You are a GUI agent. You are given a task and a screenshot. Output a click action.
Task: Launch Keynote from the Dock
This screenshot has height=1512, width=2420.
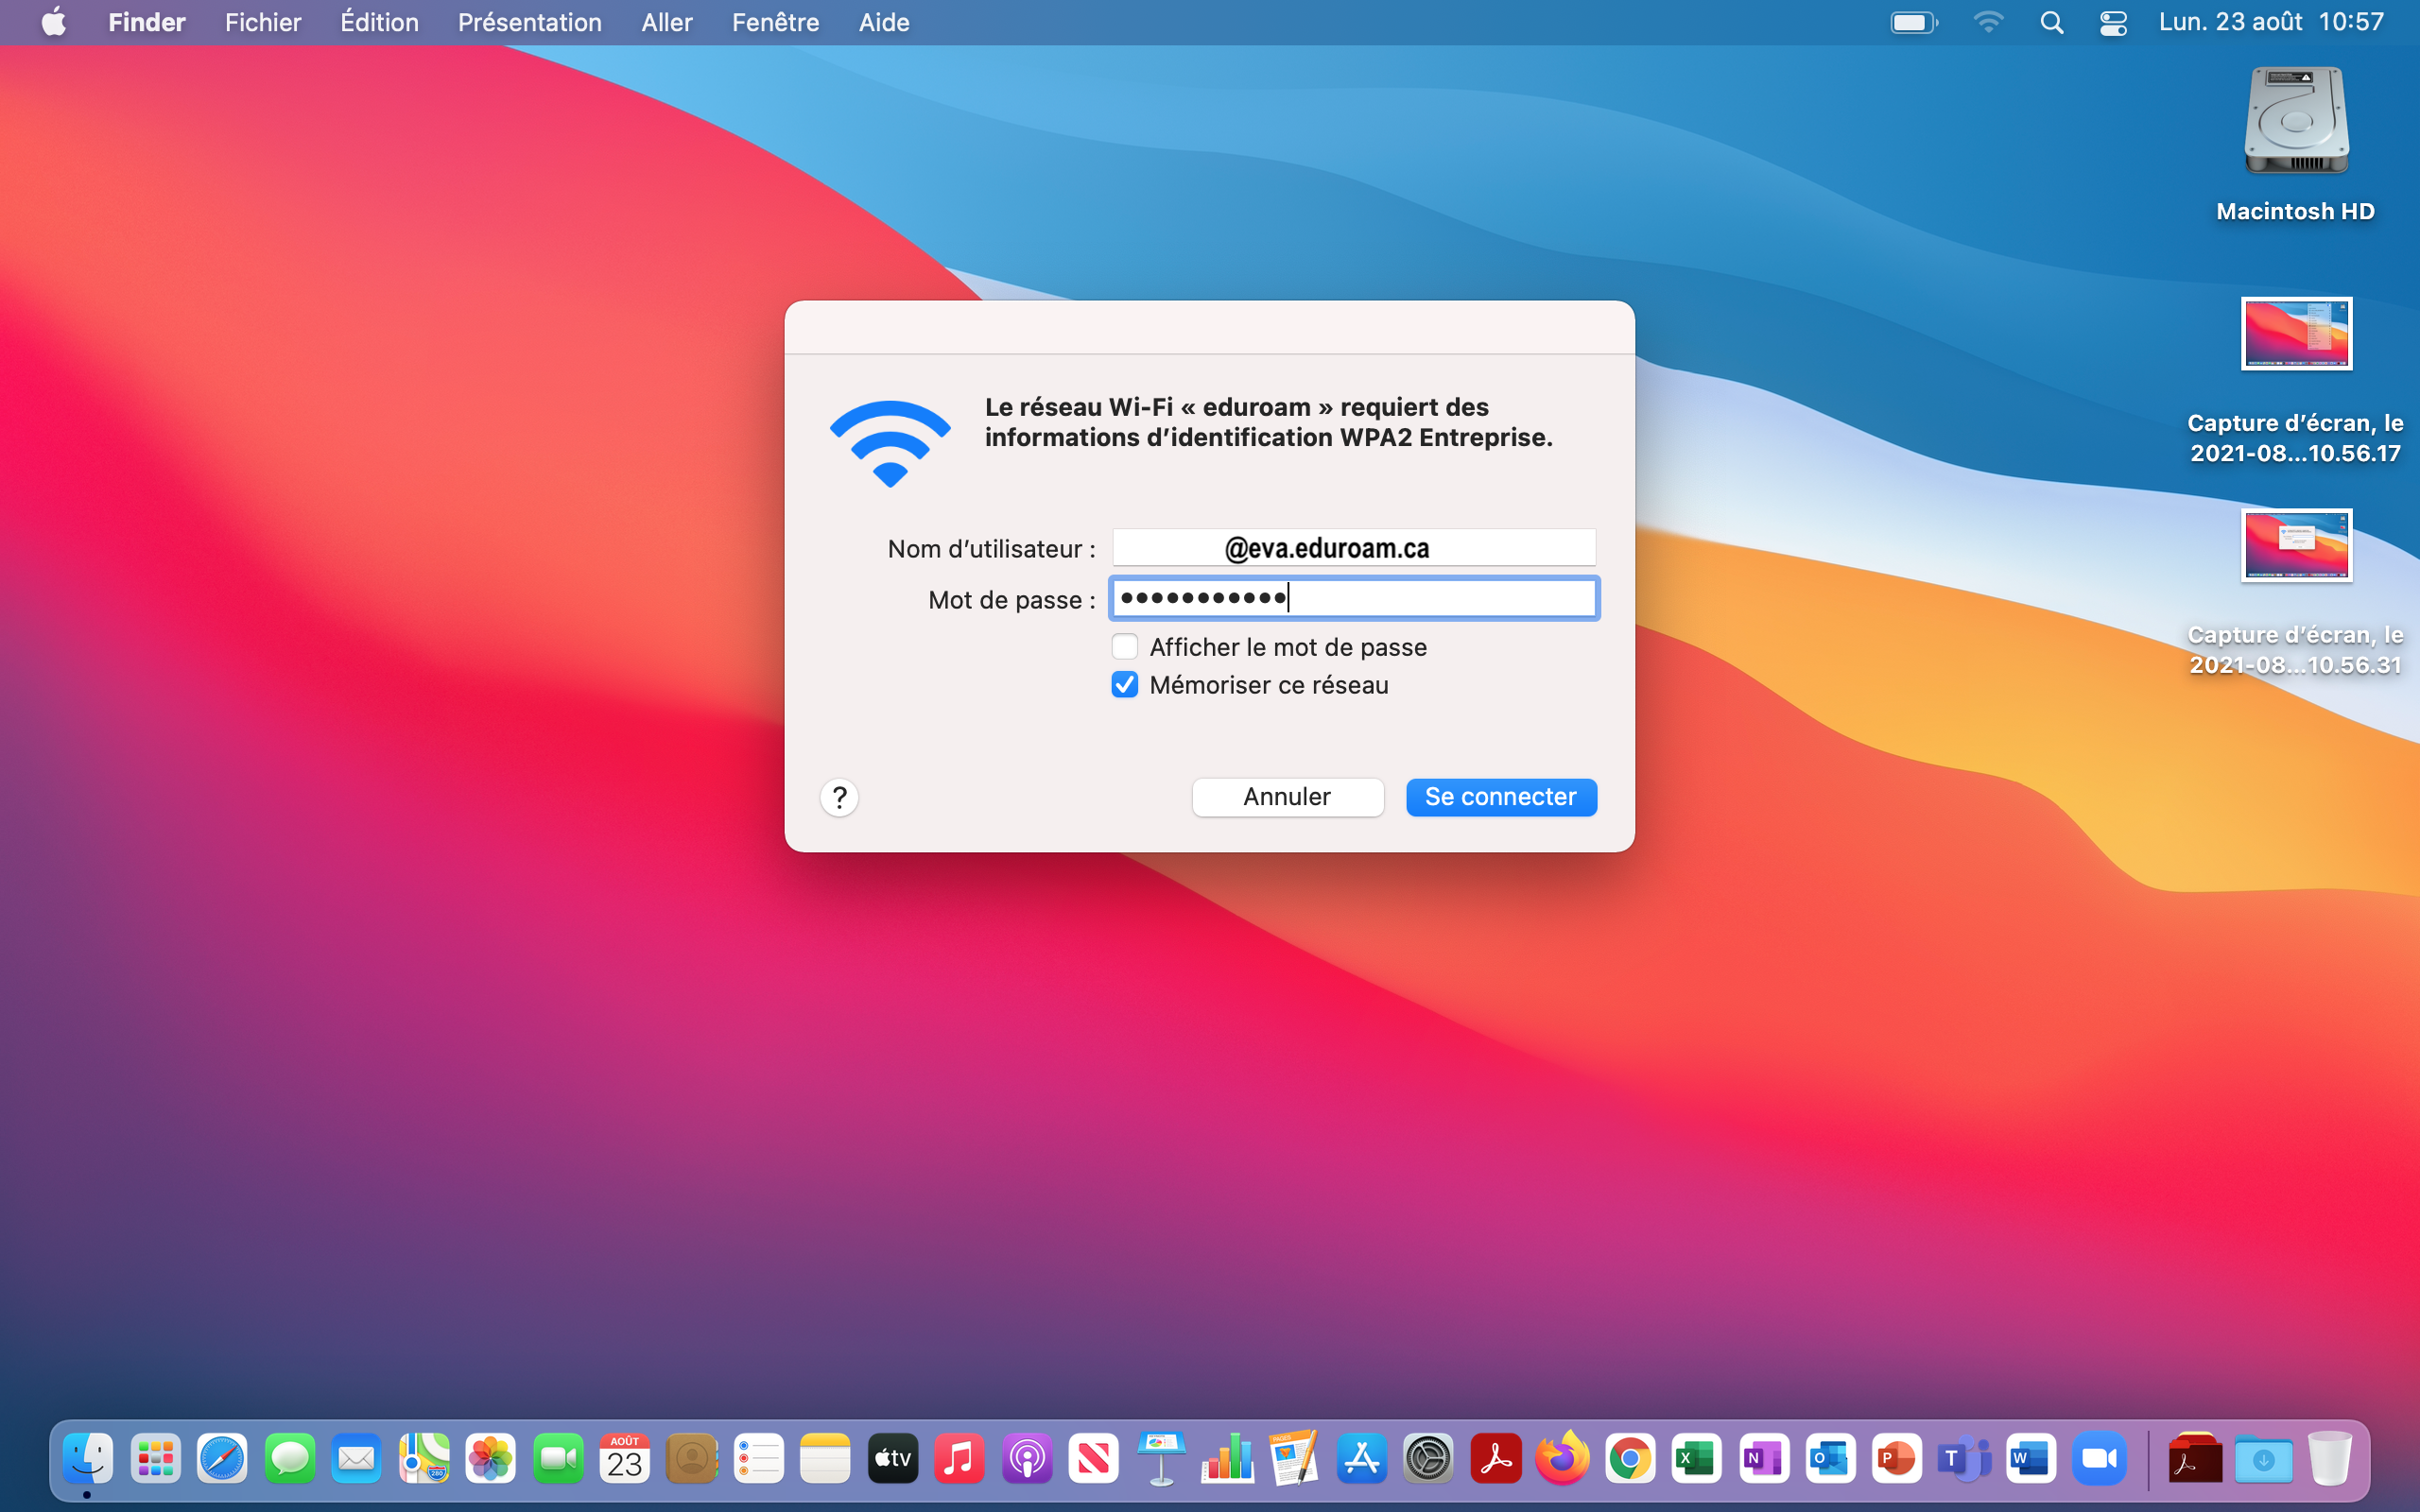[x=1161, y=1459]
